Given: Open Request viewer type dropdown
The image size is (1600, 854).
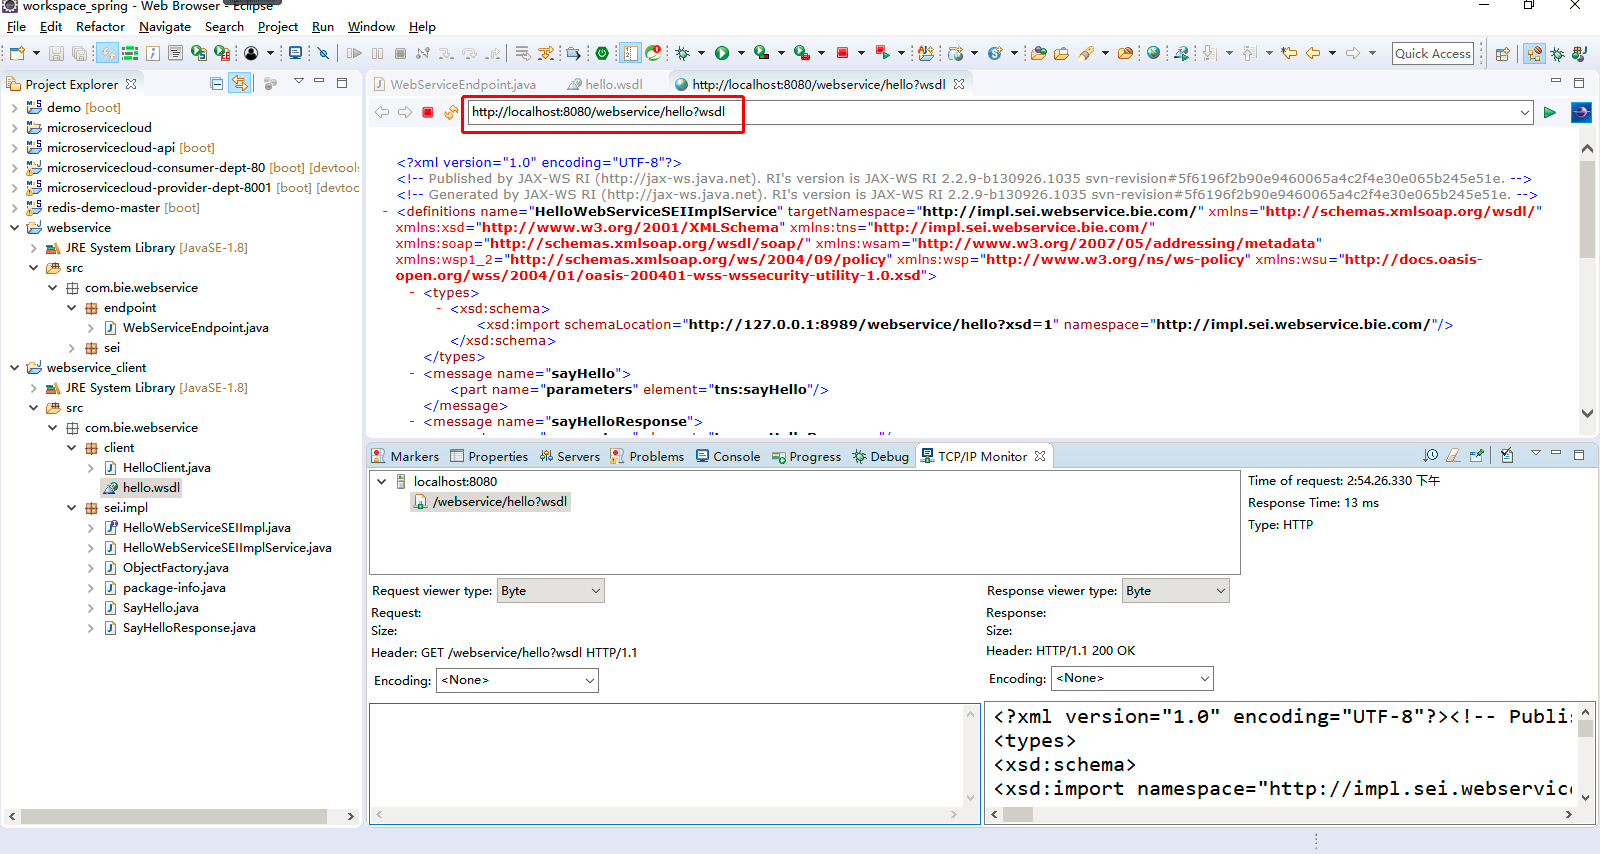Looking at the screenshot, I should 550,591.
